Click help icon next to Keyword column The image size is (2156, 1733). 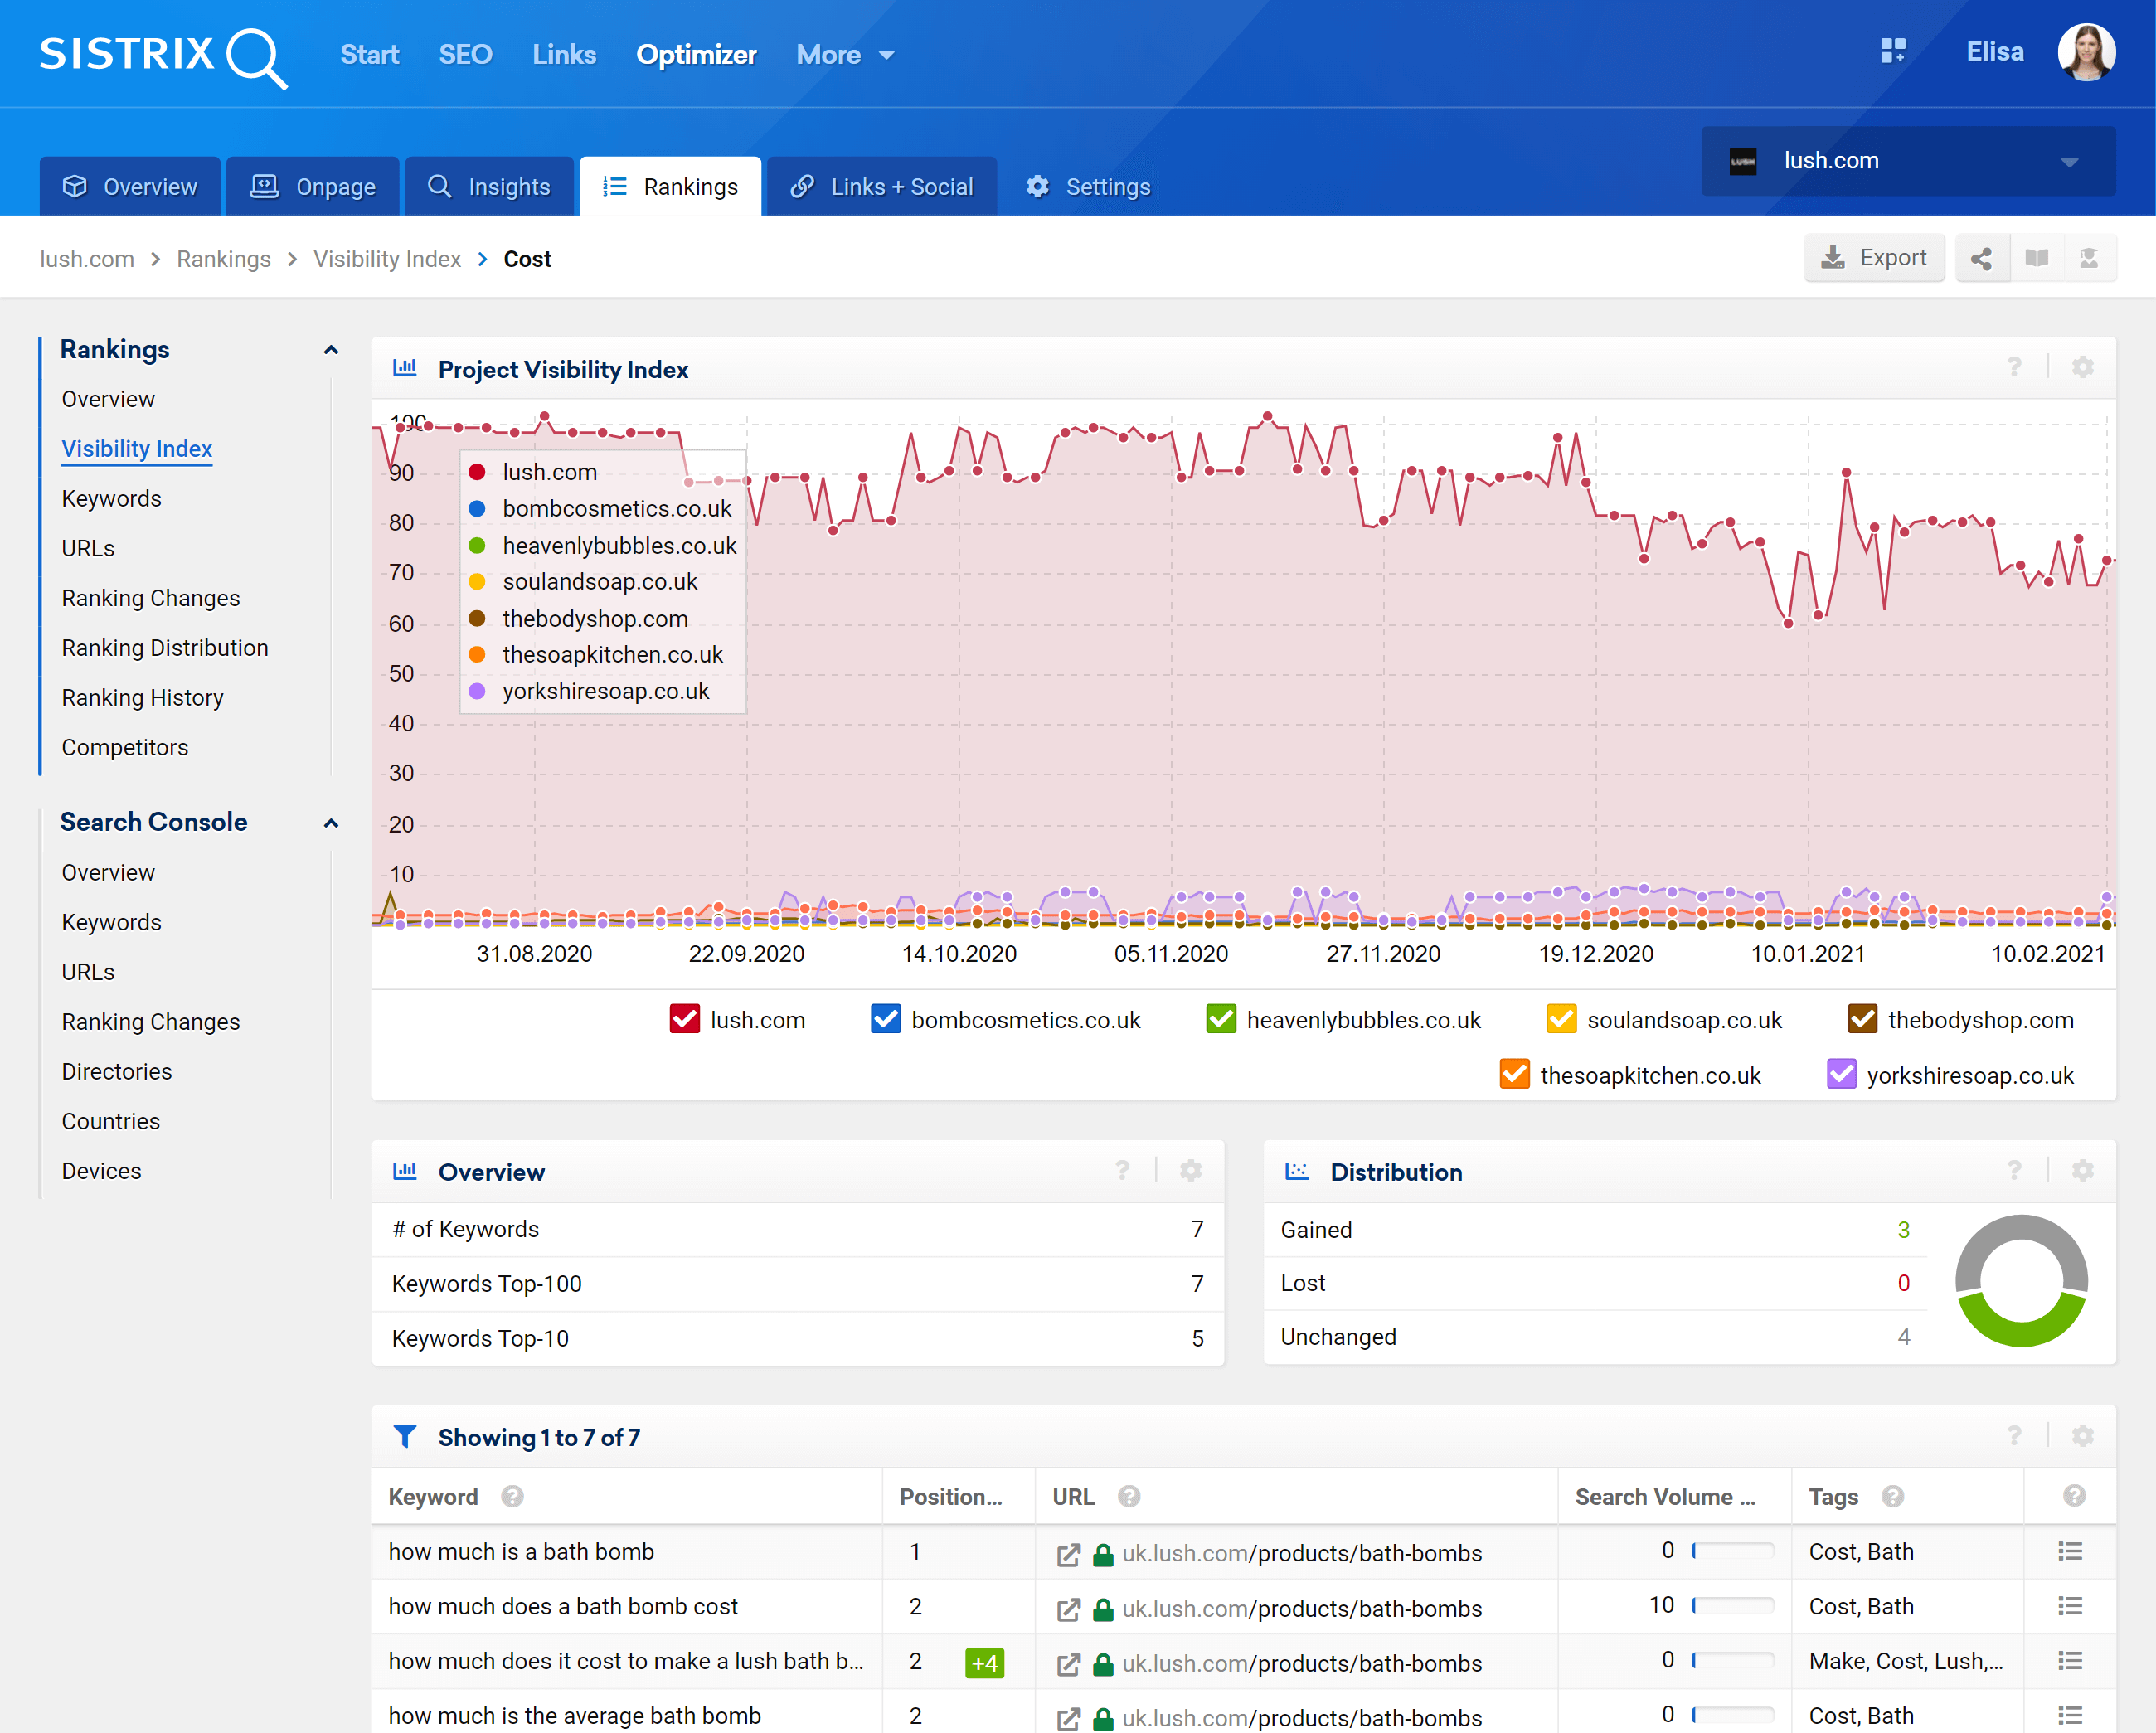[512, 1497]
